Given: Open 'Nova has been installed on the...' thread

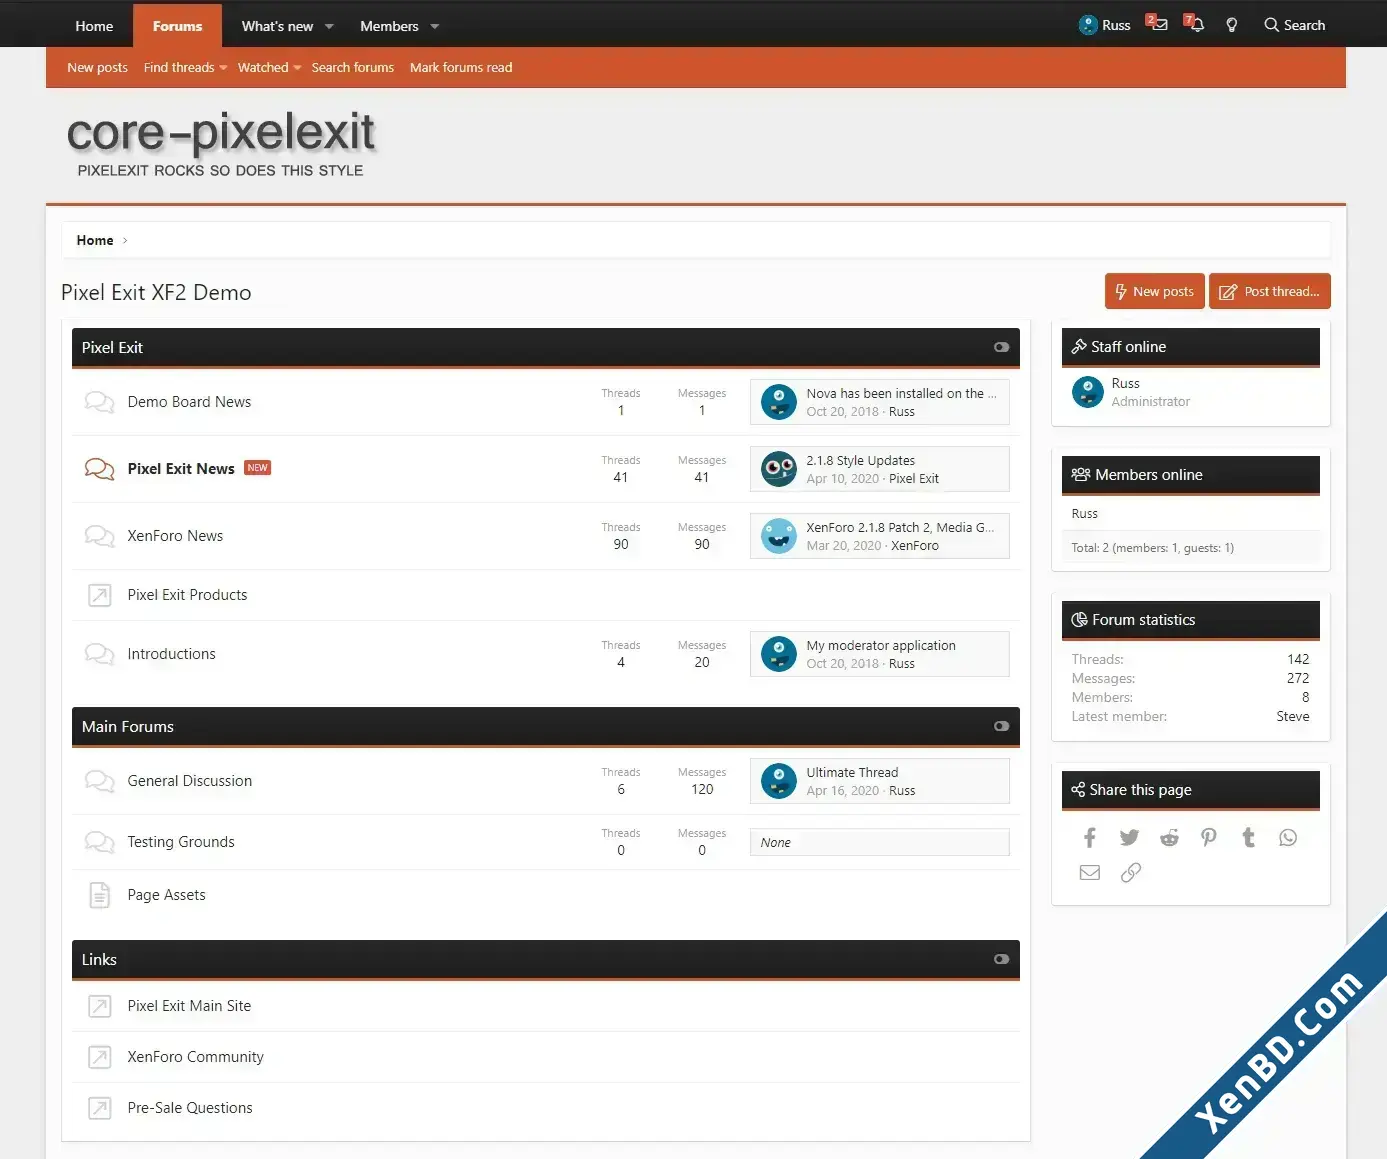Looking at the screenshot, I should 901,393.
